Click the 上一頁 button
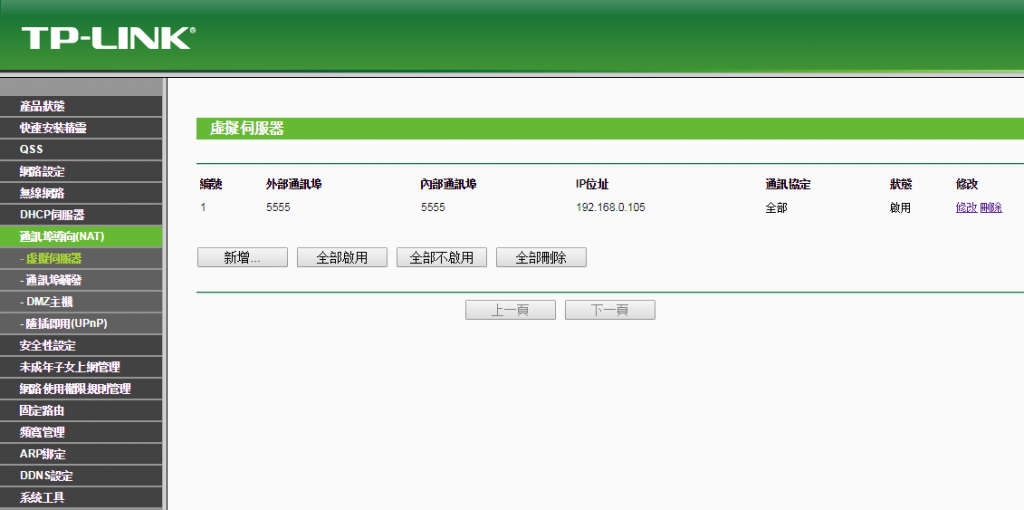The image size is (1024, 510). [x=511, y=310]
